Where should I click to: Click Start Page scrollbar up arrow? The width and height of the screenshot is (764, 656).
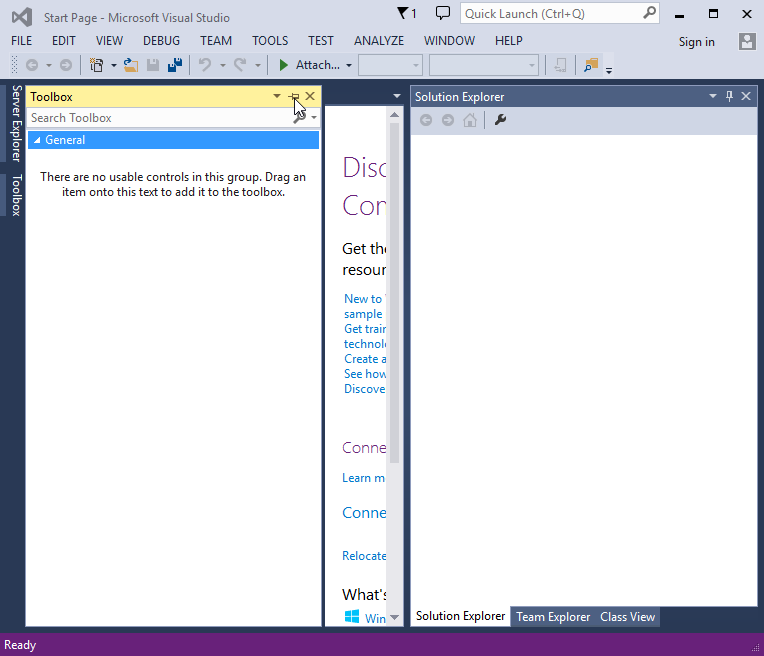point(395,115)
